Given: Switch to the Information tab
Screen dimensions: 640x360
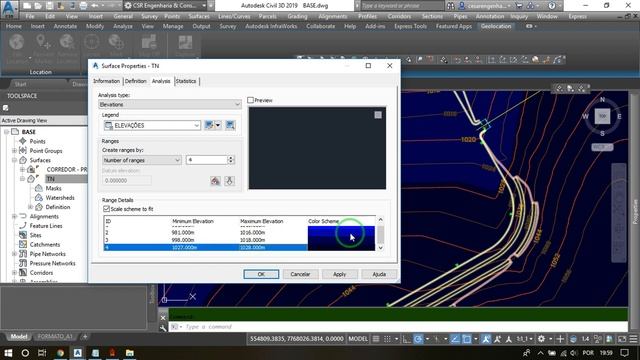Looking at the screenshot, I should (x=107, y=81).
